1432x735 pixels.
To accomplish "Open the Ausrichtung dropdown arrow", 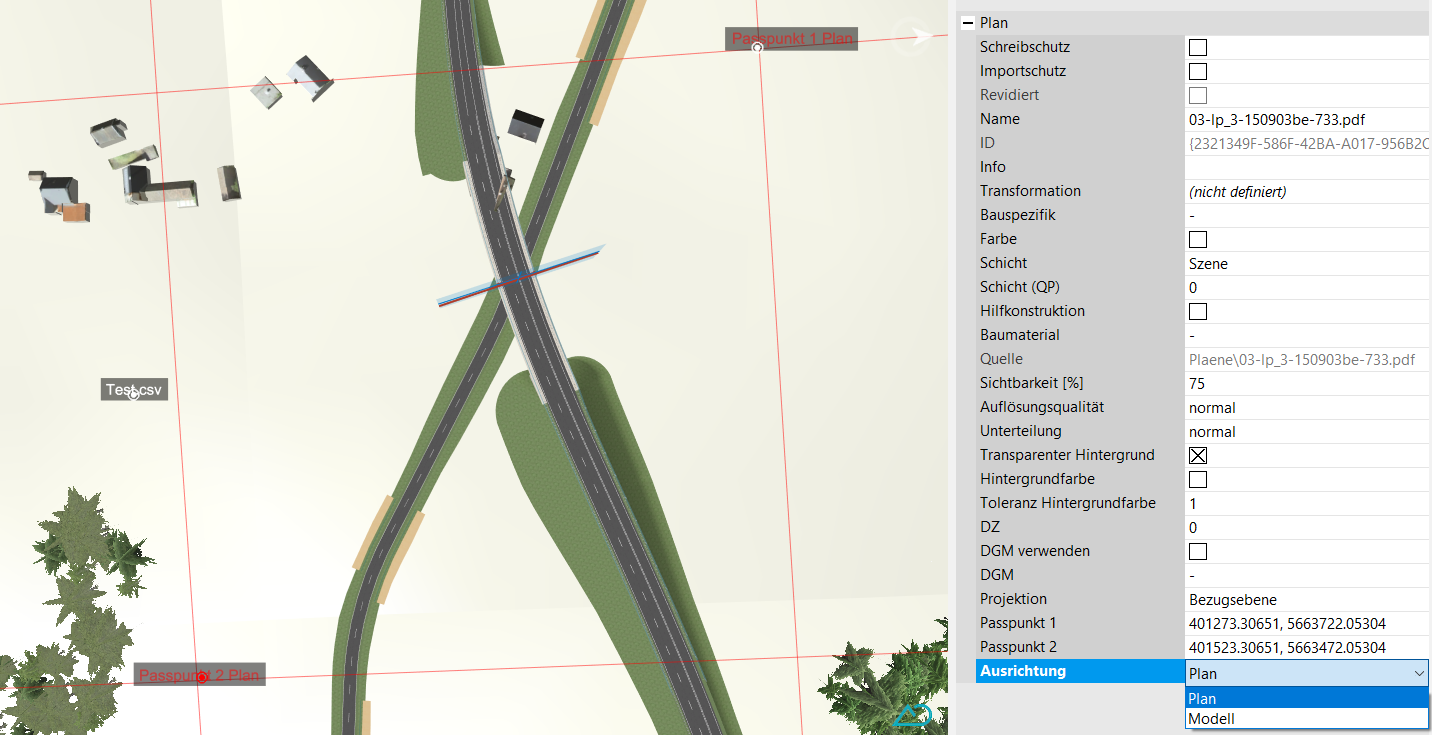I will pyautogui.click(x=1418, y=674).
